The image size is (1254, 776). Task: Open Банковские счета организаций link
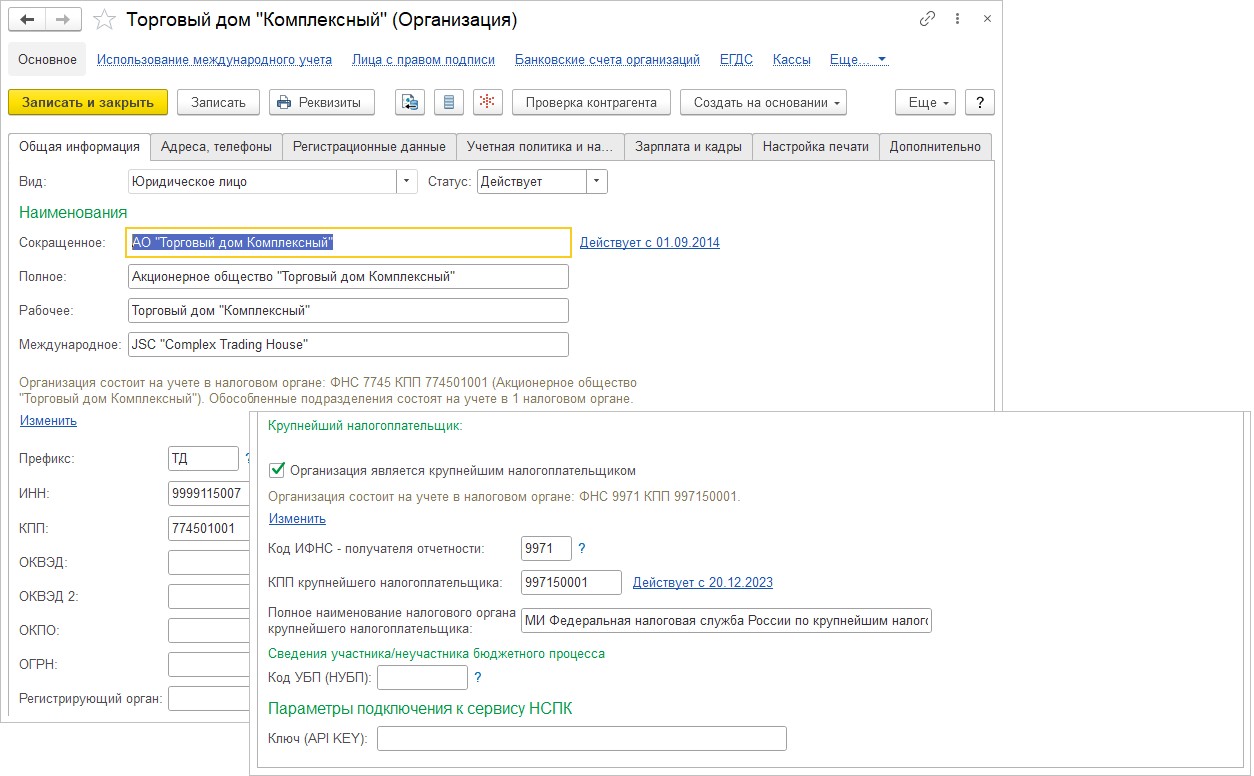tap(607, 59)
